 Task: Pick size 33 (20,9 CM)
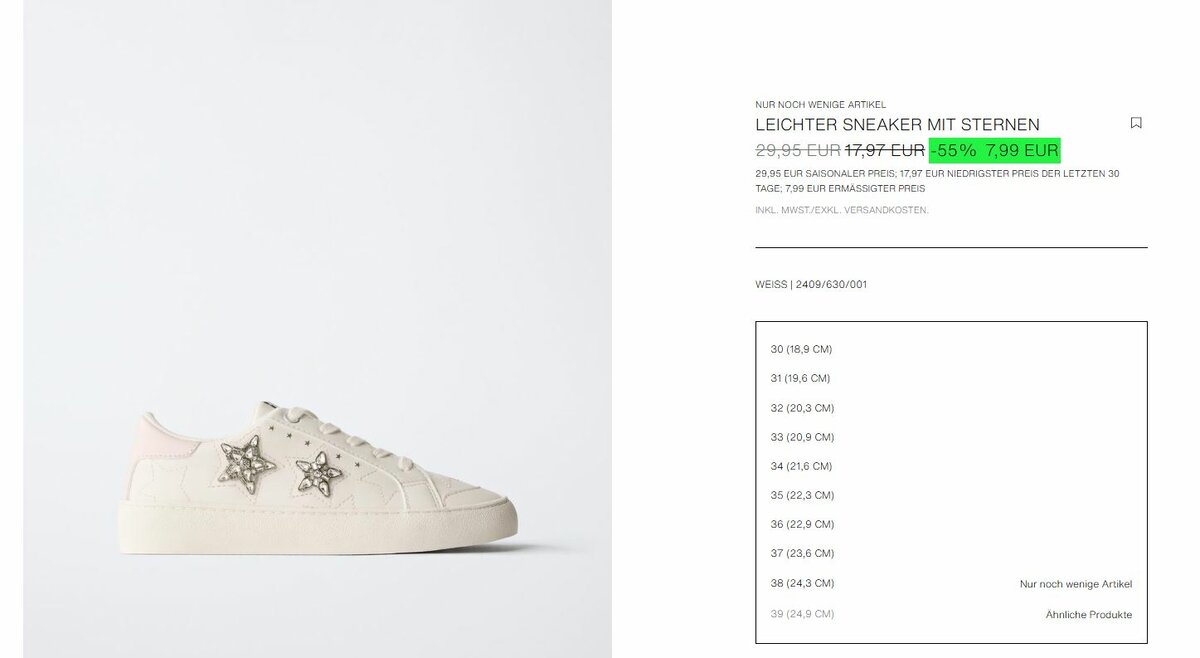(951, 437)
